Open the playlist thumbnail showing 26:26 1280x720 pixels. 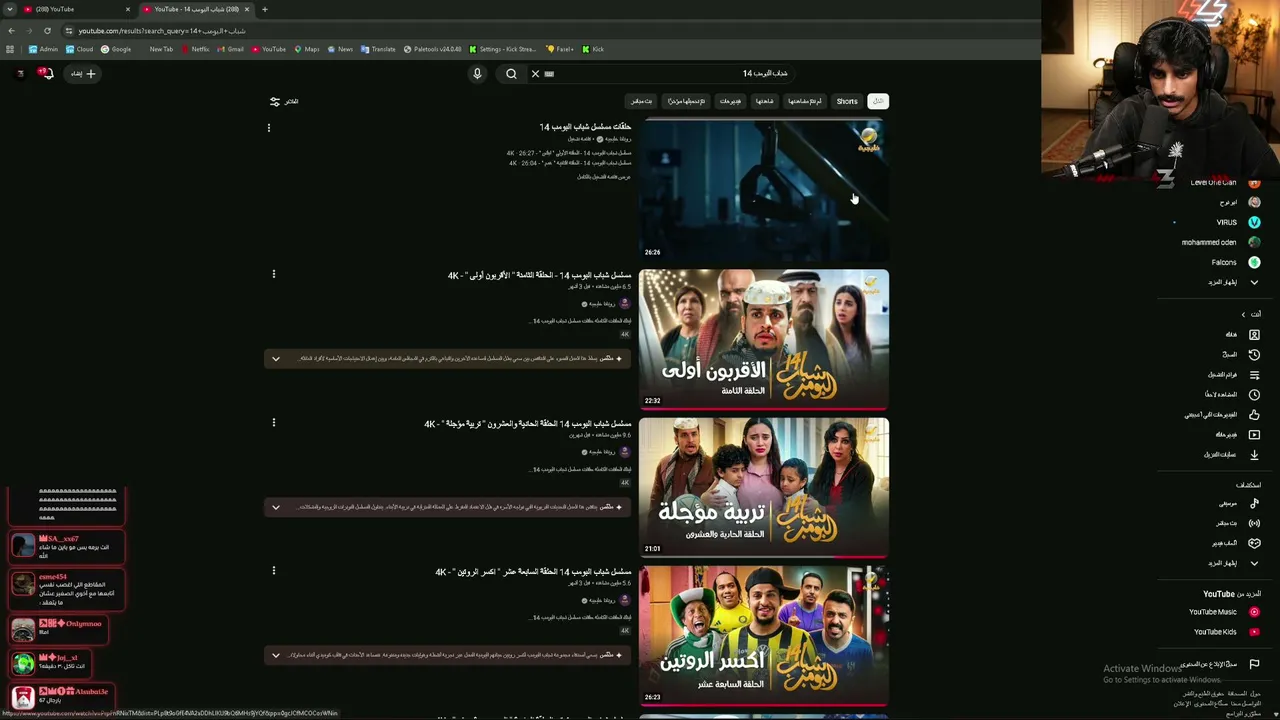764,191
